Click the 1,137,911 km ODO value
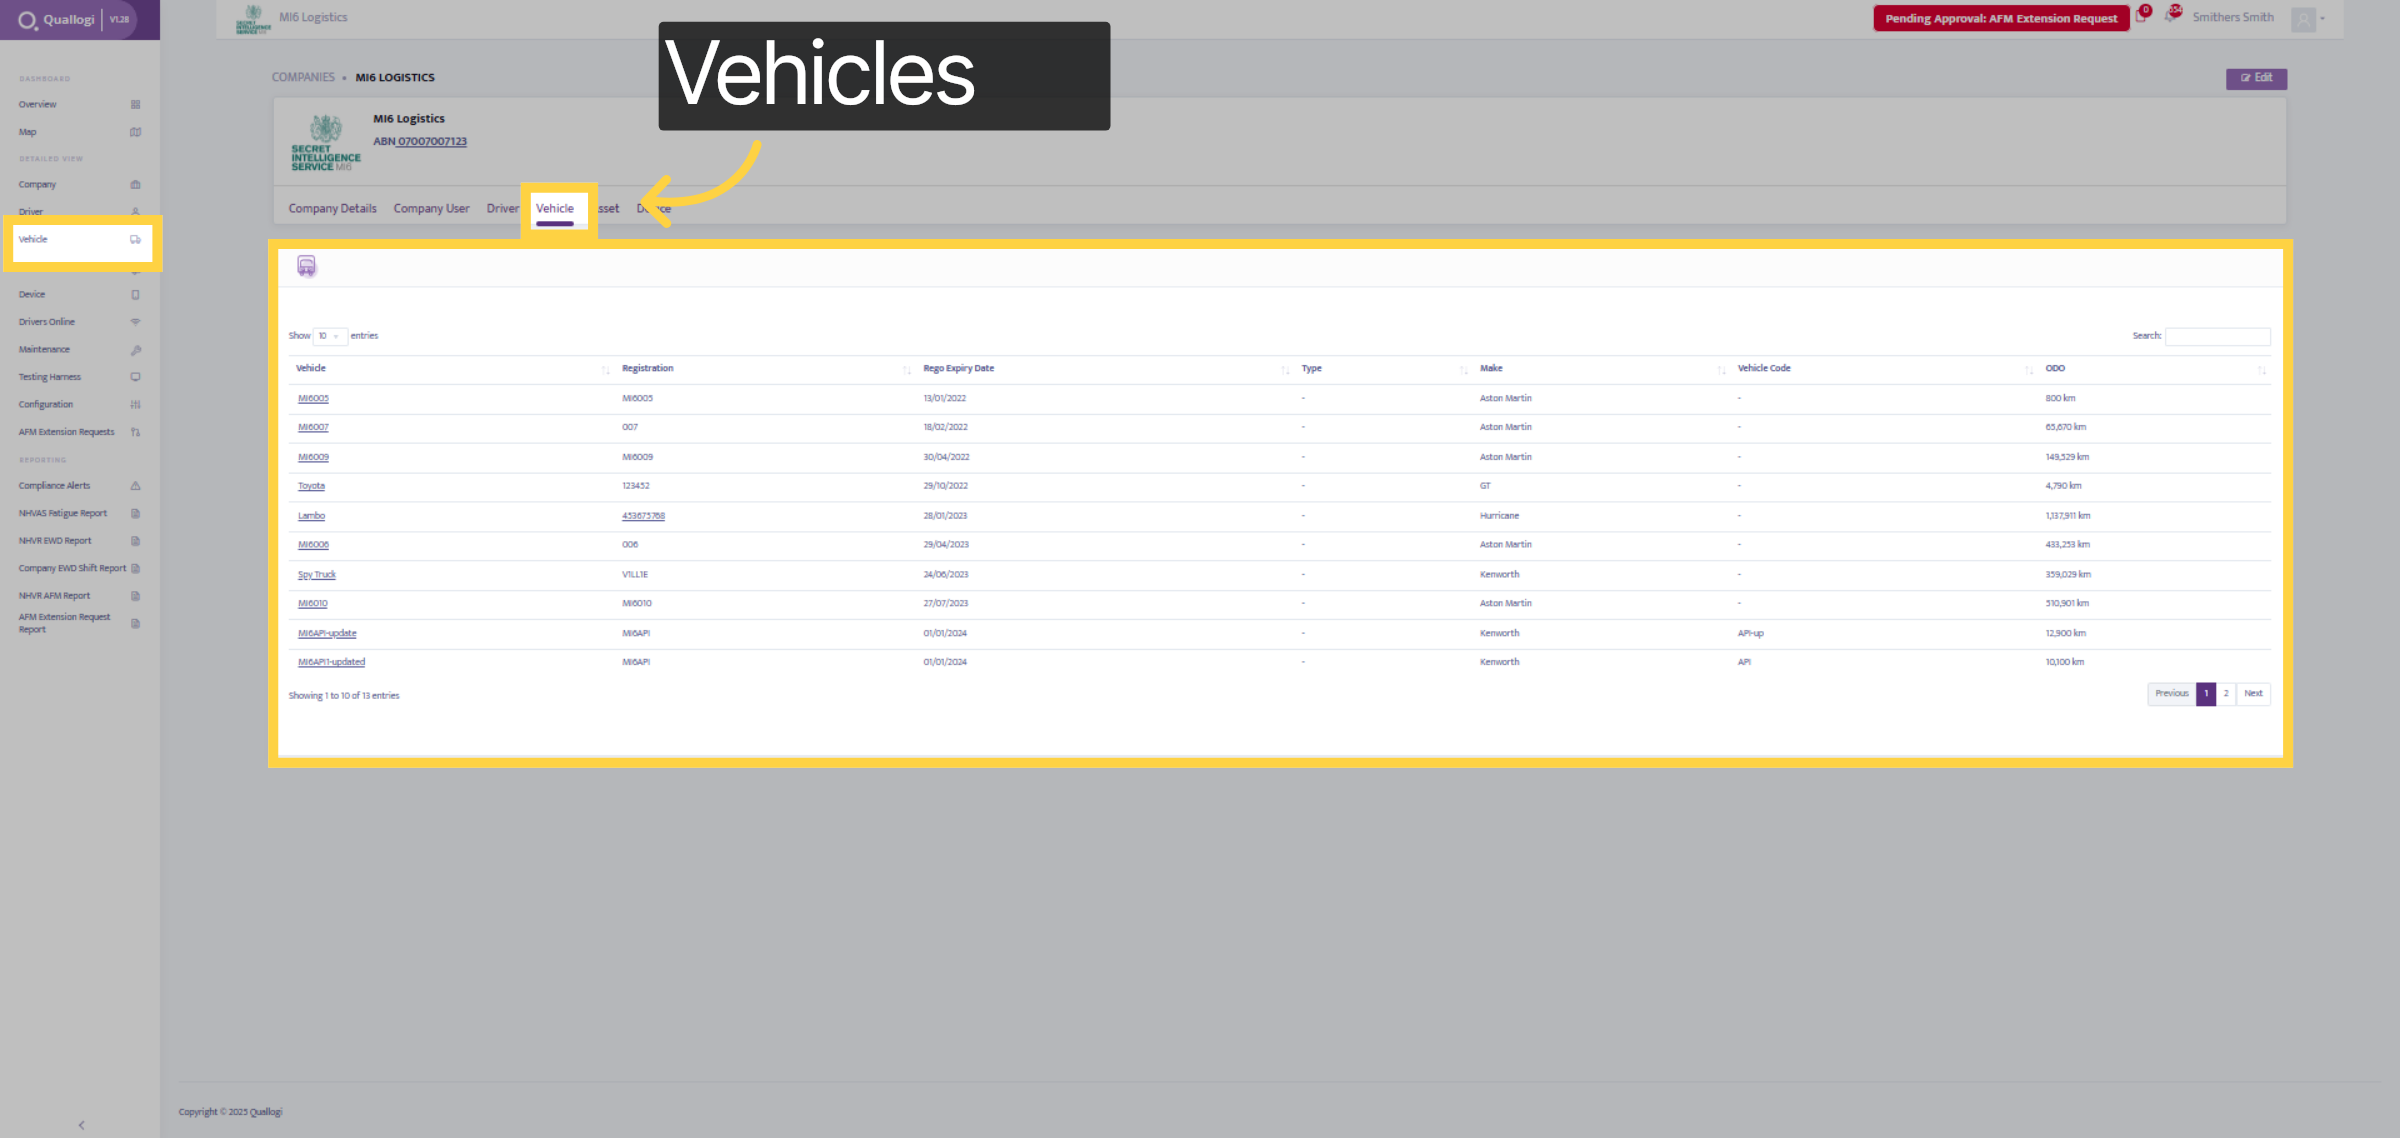 (x=2067, y=516)
